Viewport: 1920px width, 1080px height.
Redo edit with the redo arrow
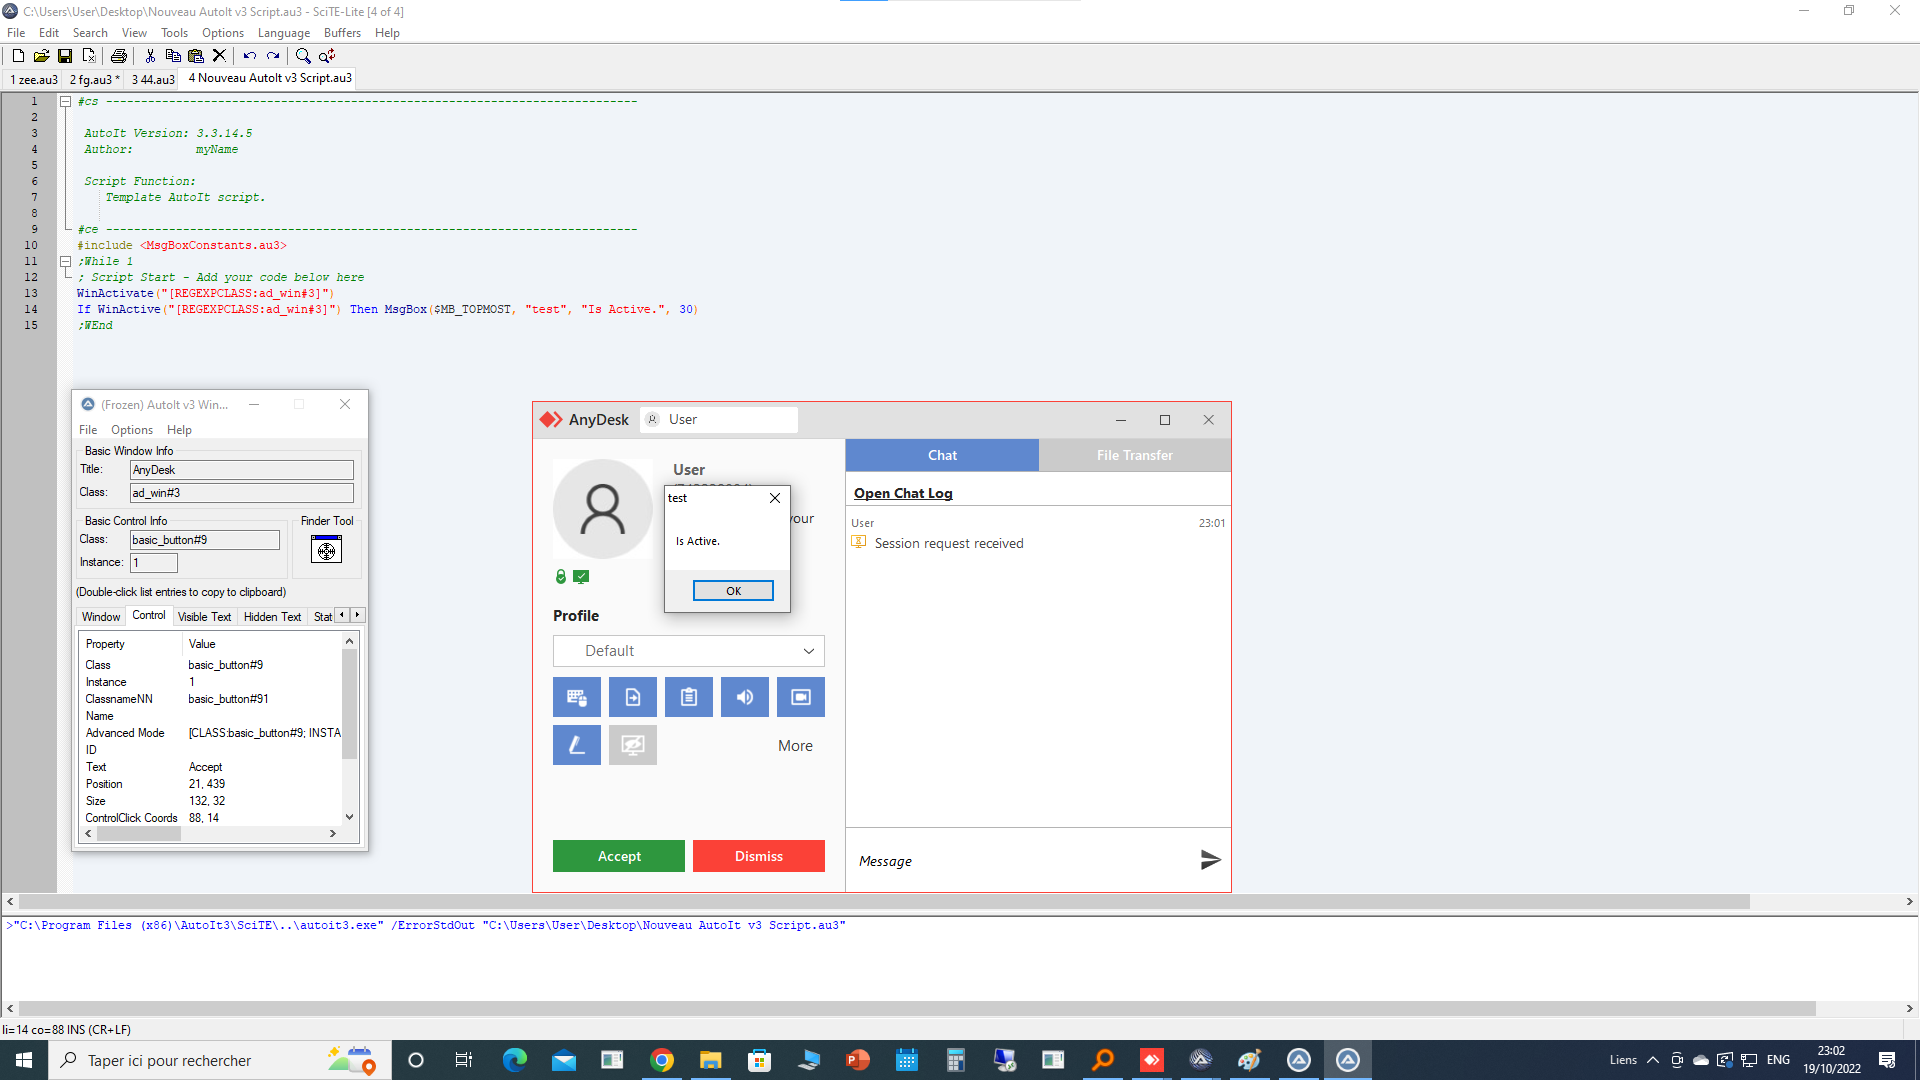point(273,56)
